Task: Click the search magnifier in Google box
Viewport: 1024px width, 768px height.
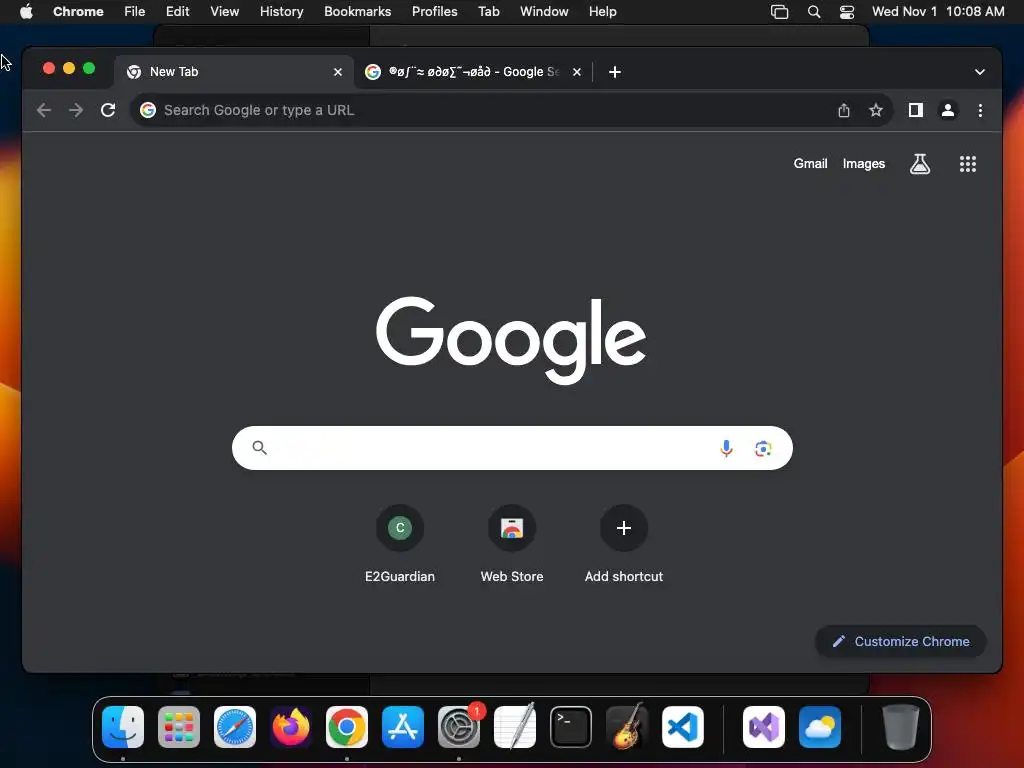Action: coord(259,448)
